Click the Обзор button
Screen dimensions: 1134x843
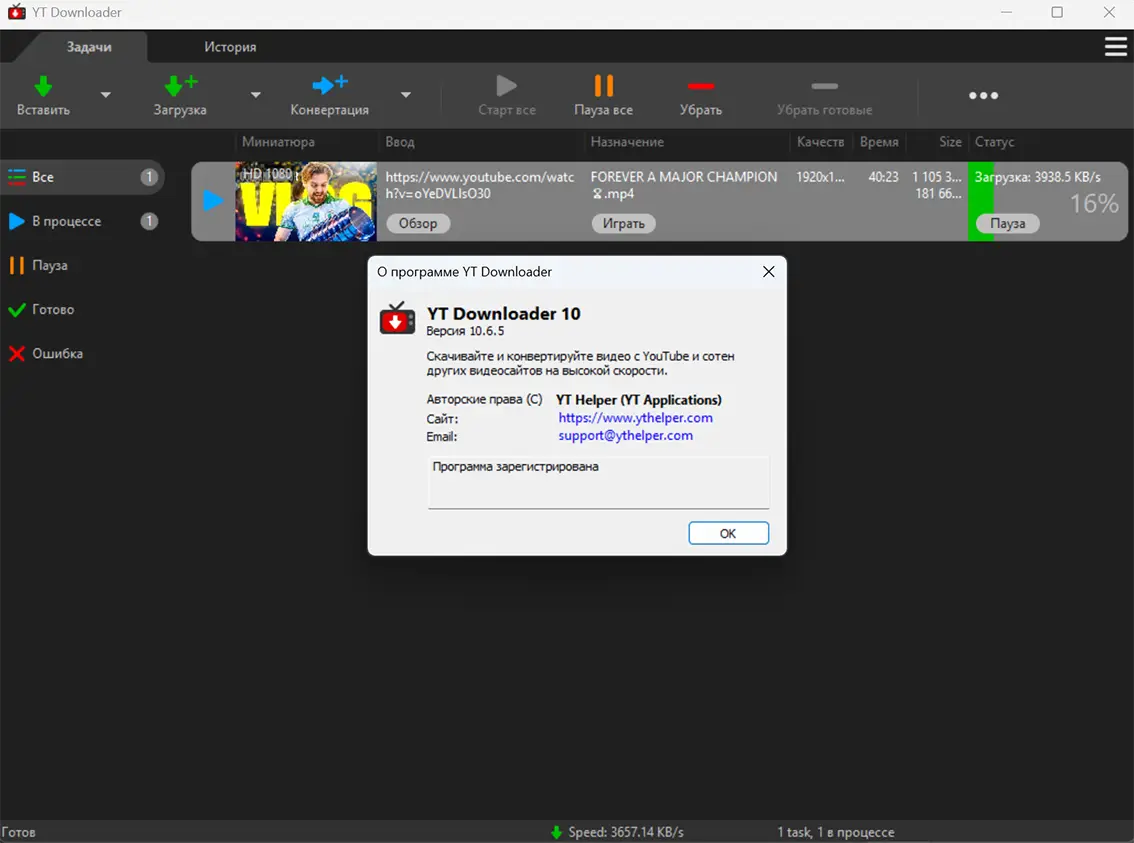[418, 223]
